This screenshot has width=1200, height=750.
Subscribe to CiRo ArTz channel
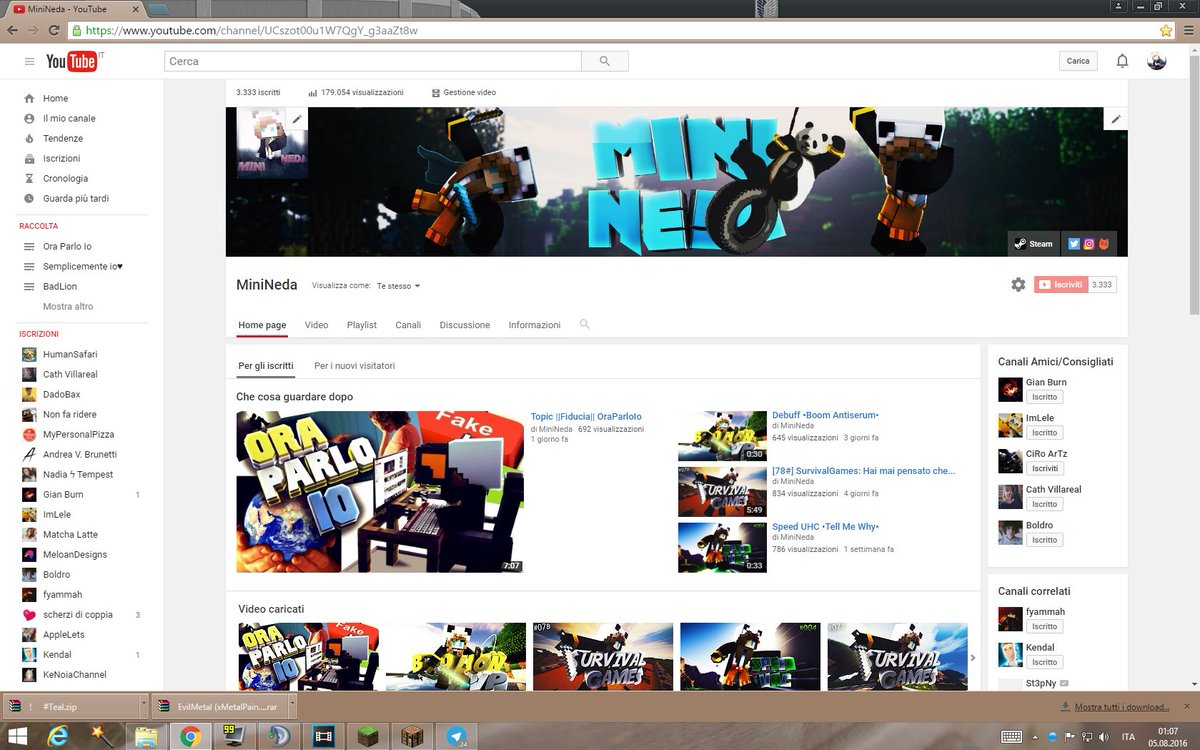coord(1045,468)
